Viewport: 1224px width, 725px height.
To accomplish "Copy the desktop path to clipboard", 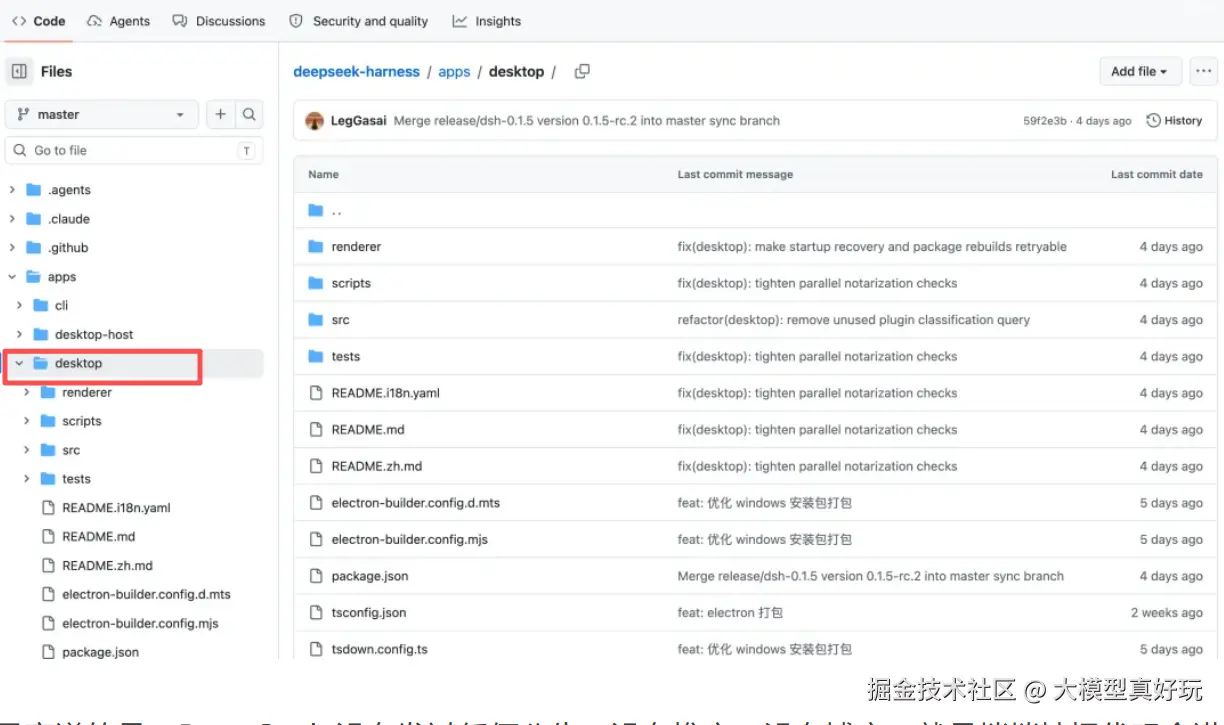I will pyautogui.click(x=582, y=71).
